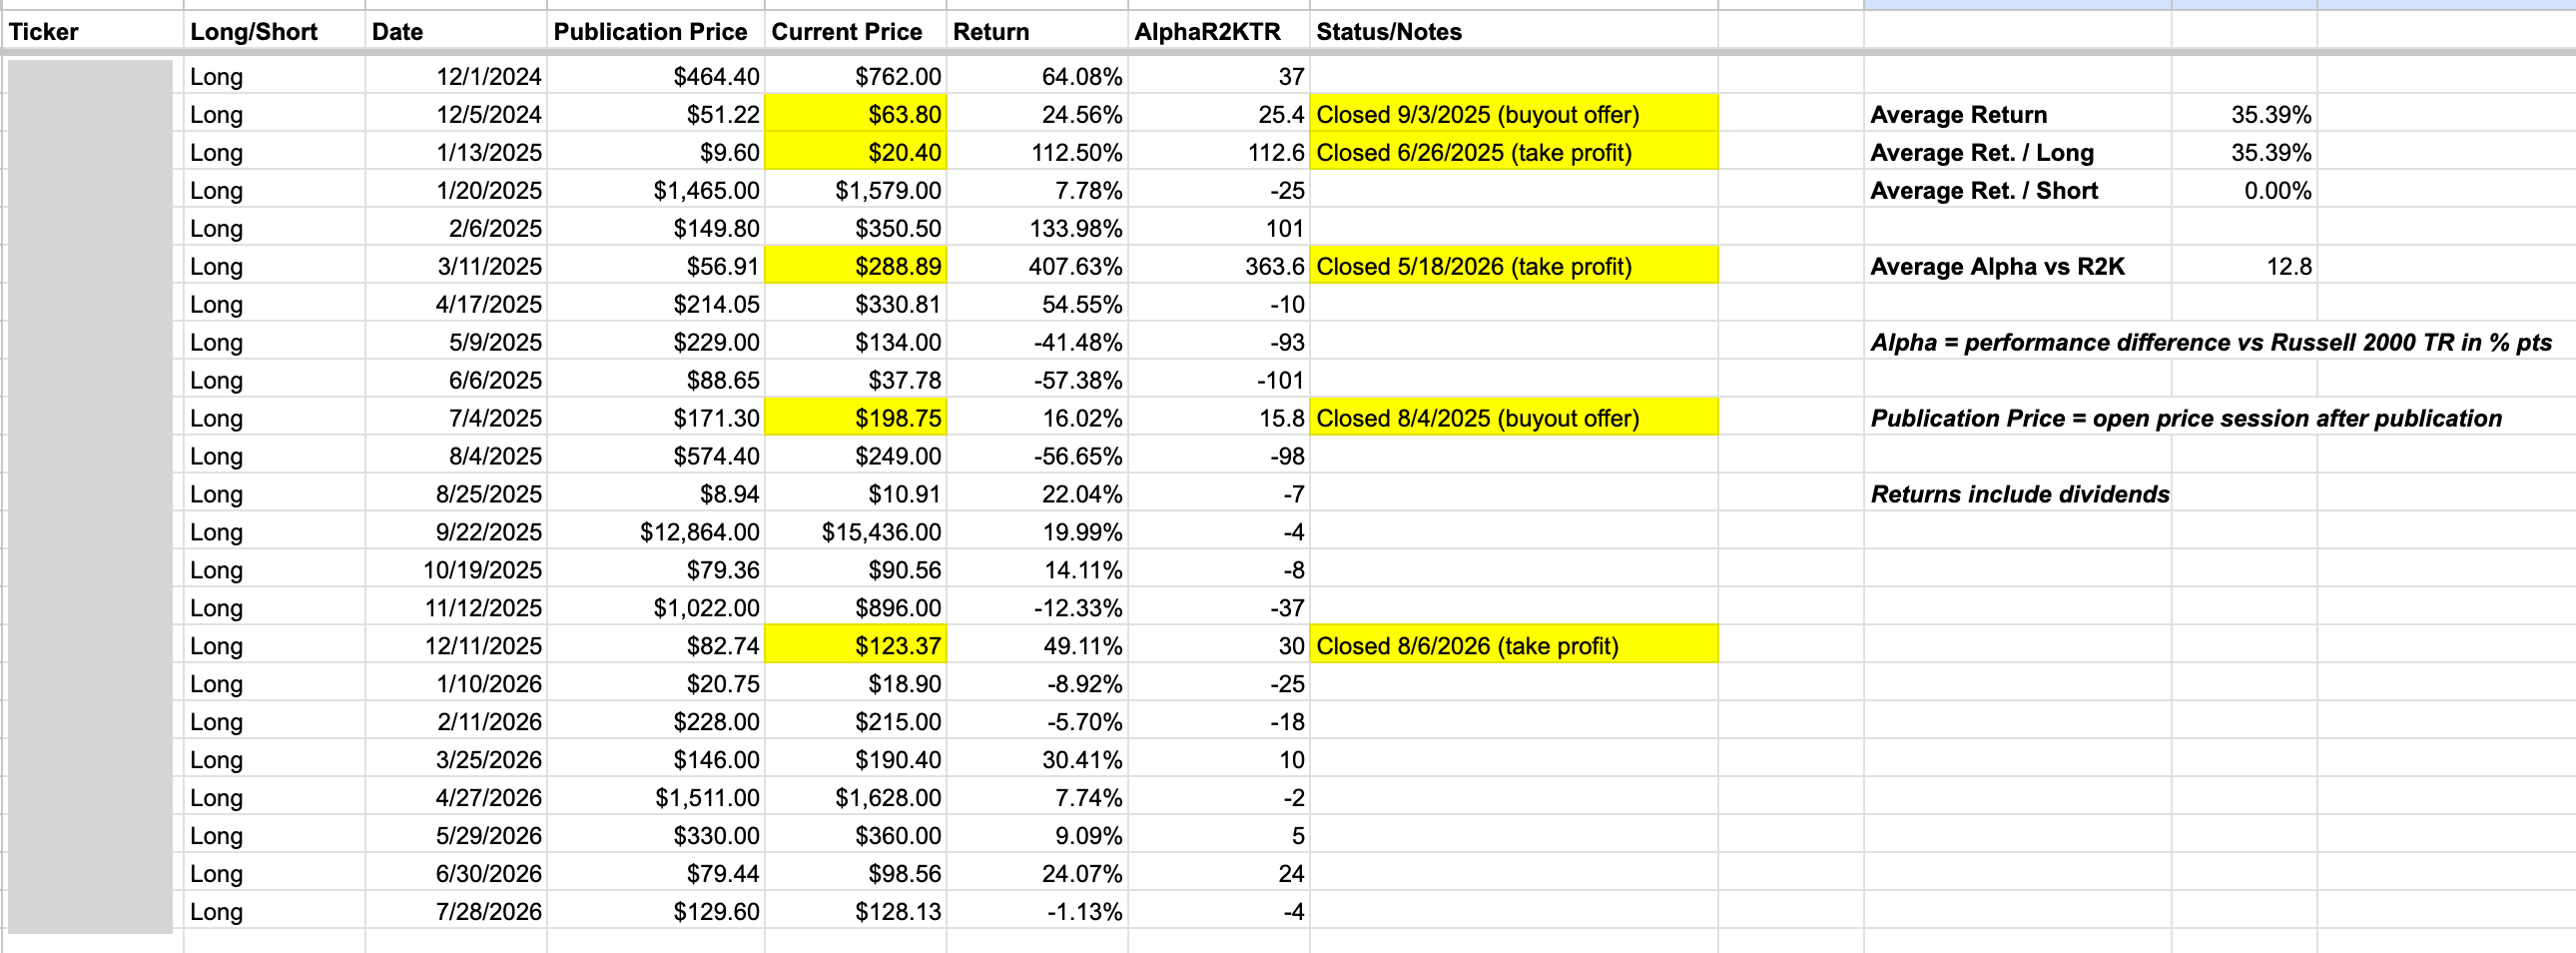Image resolution: width=2576 pixels, height=953 pixels.
Task: Select the Ticker column header cell
Action: [x=93, y=32]
